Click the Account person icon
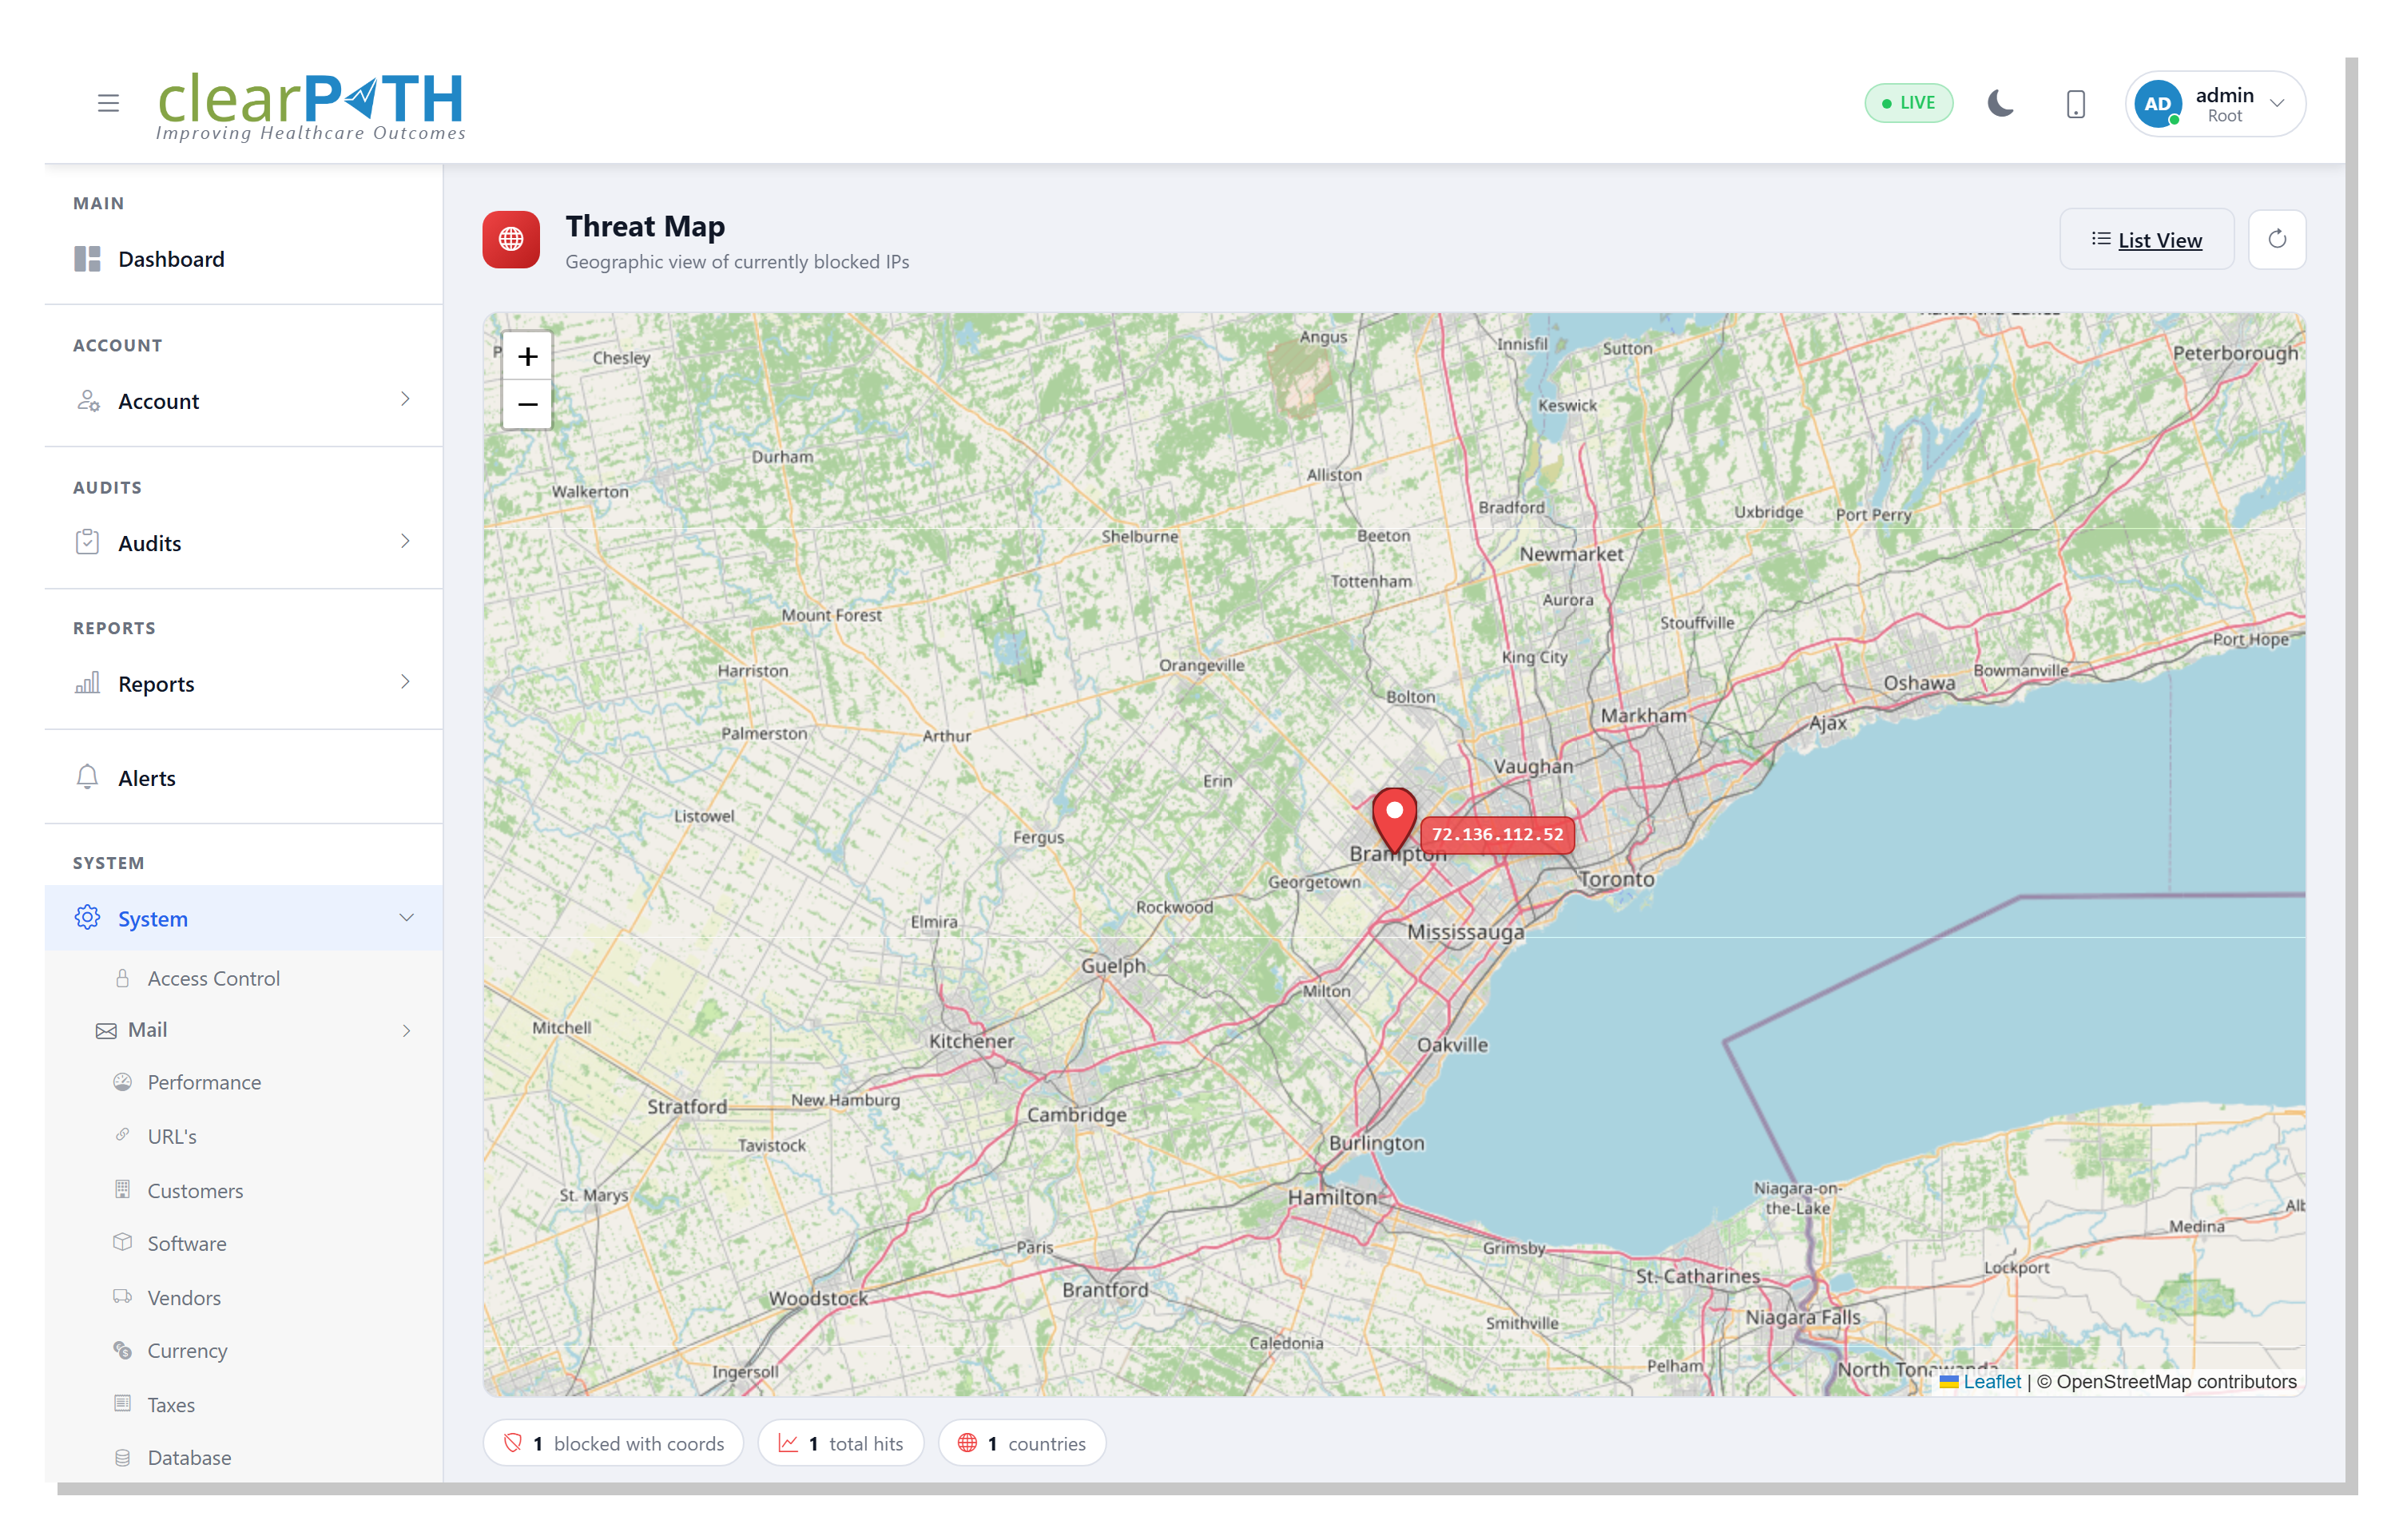The height and width of the screenshot is (1540, 2403). [x=88, y=401]
